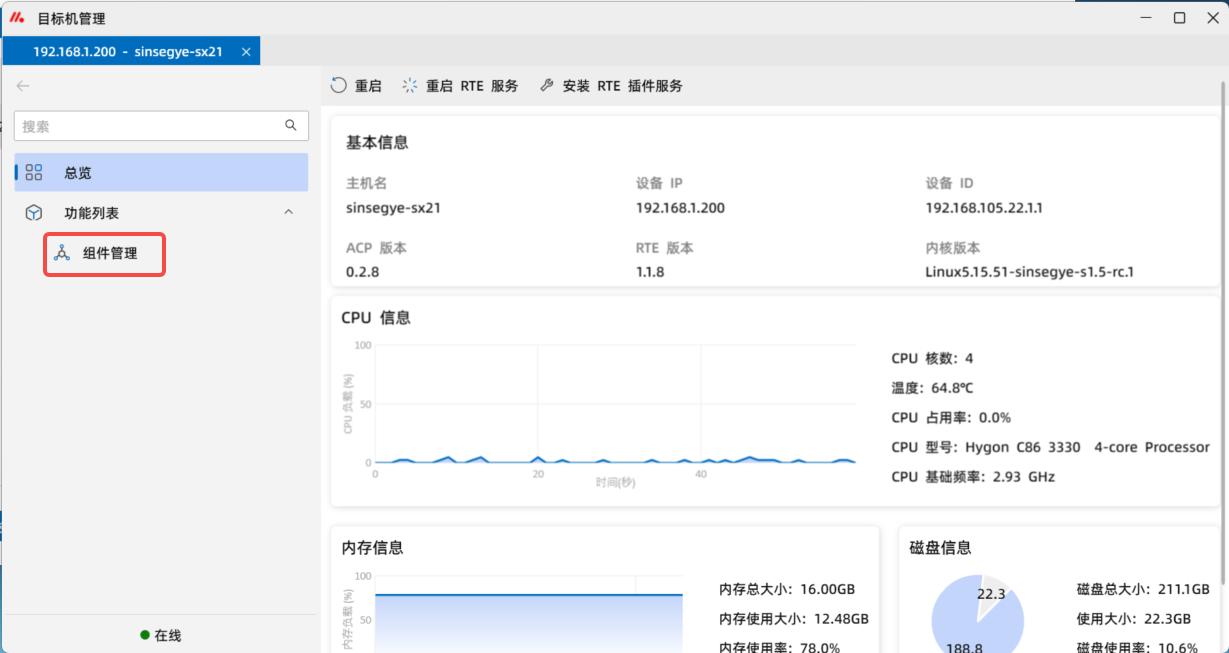Click the 重启 RTE 服务 spinner icon
This screenshot has width=1229, height=653.
tap(410, 86)
